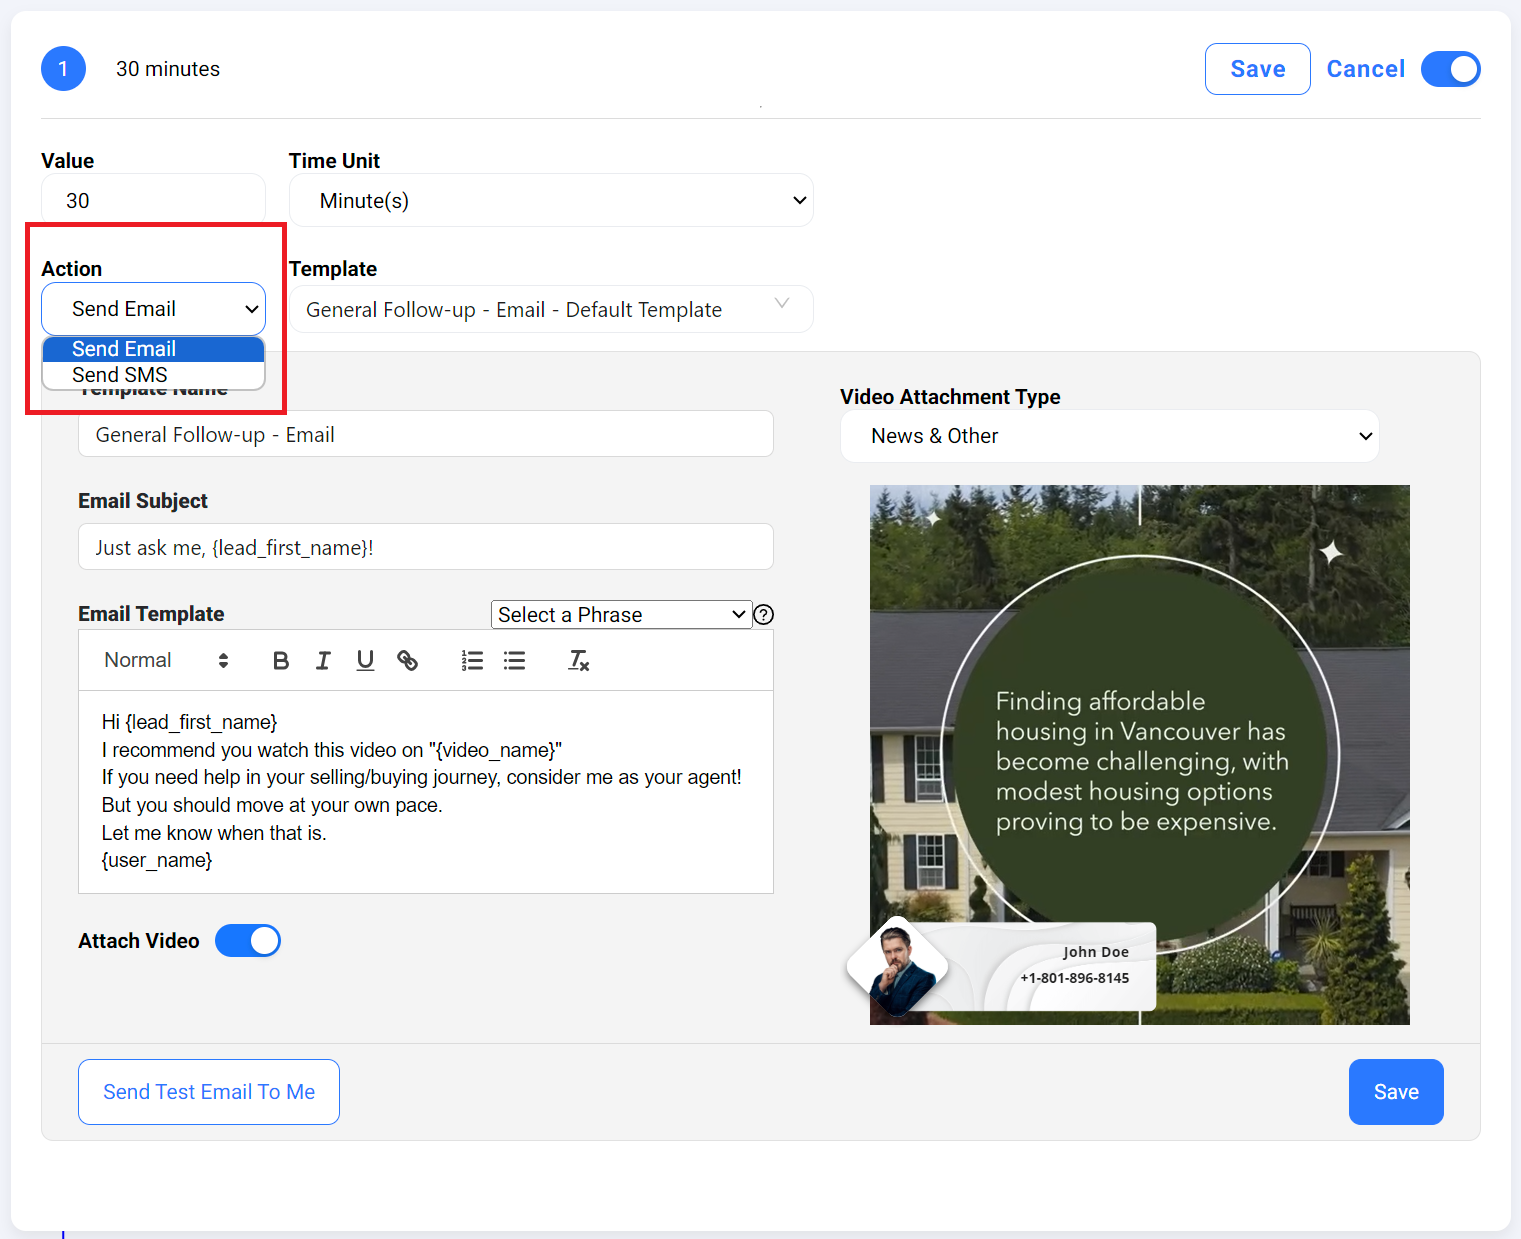The width and height of the screenshot is (1521, 1239).
Task: Open Video Attachment Type dropdown
Action: [x=1109, y=436]
